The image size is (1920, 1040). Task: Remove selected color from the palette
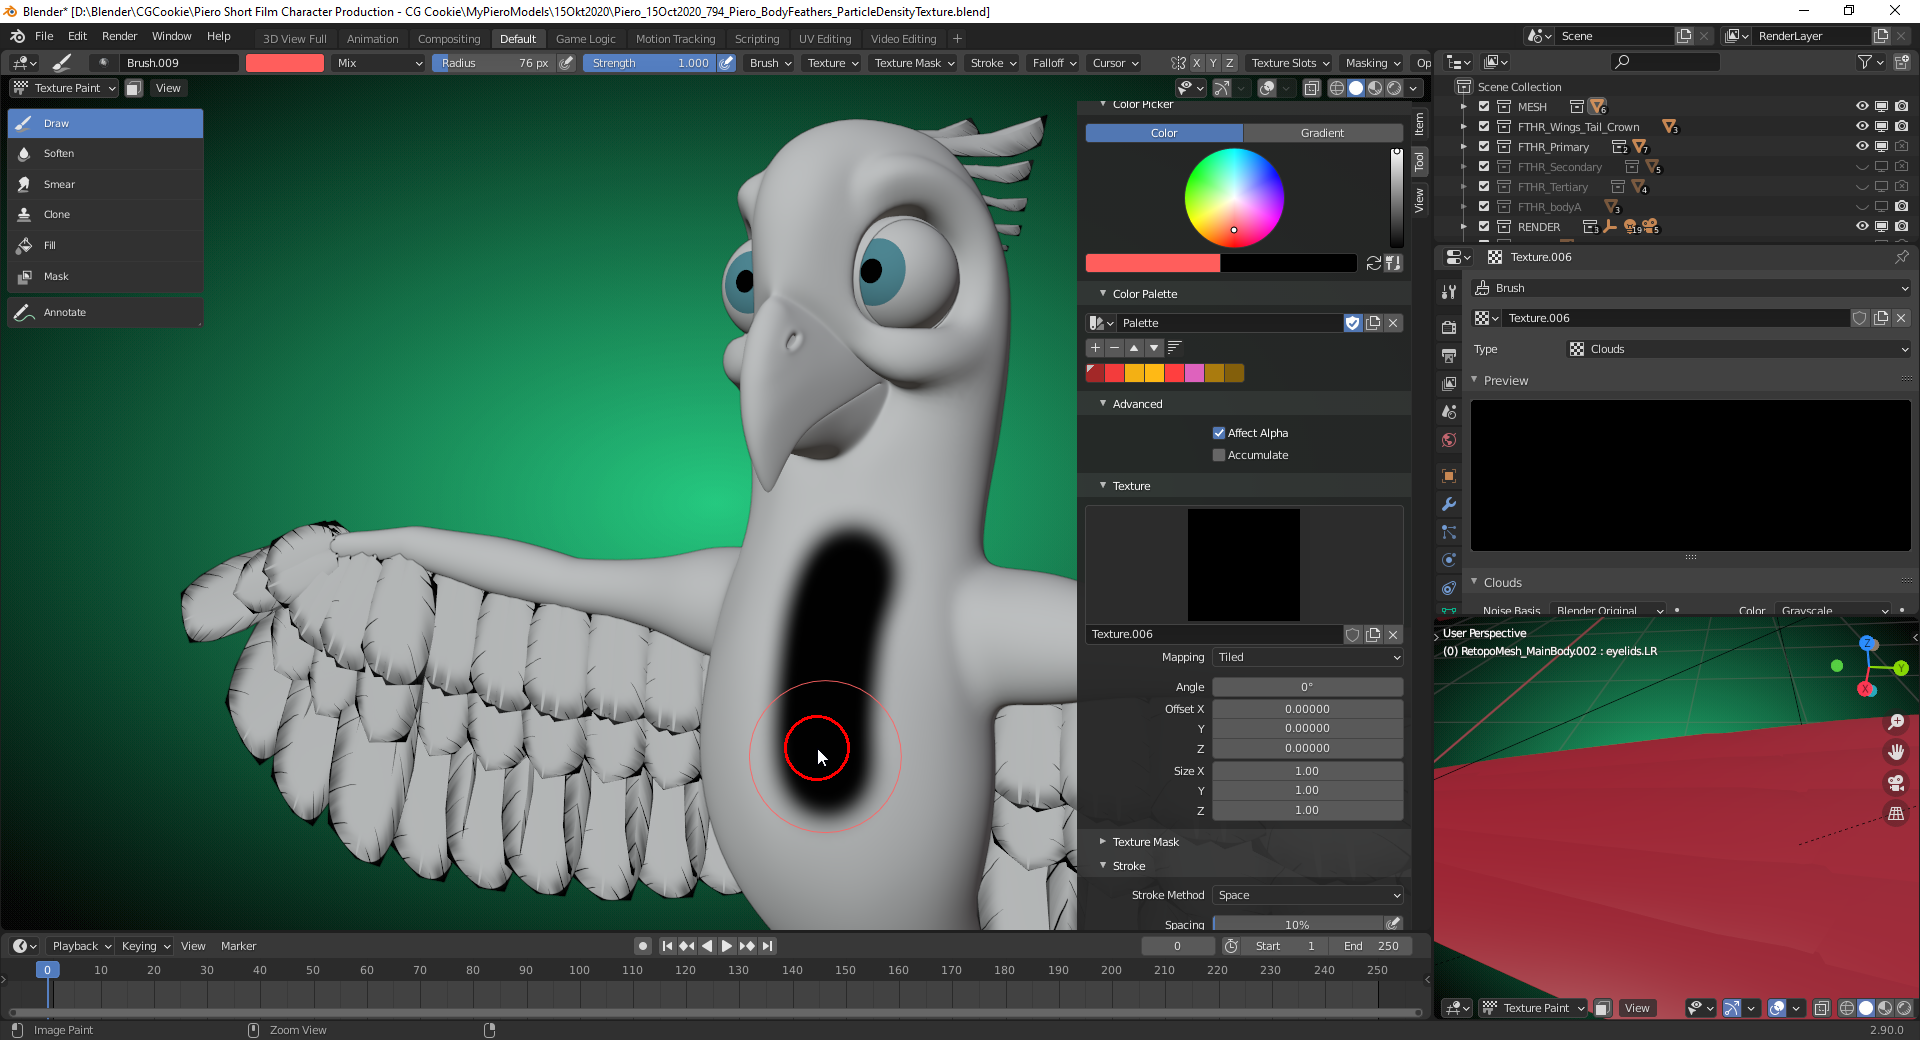pyautogui.click(x=1114, y=348)
